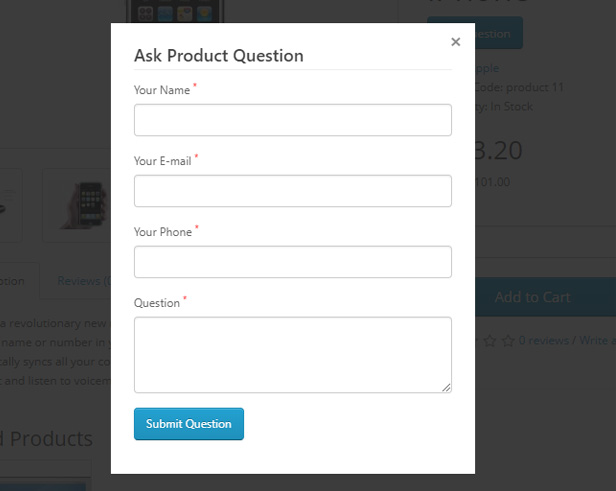
Task: Select the dimmed Add to Cart button
Action: pyautogui.click(x=545, y=297)
